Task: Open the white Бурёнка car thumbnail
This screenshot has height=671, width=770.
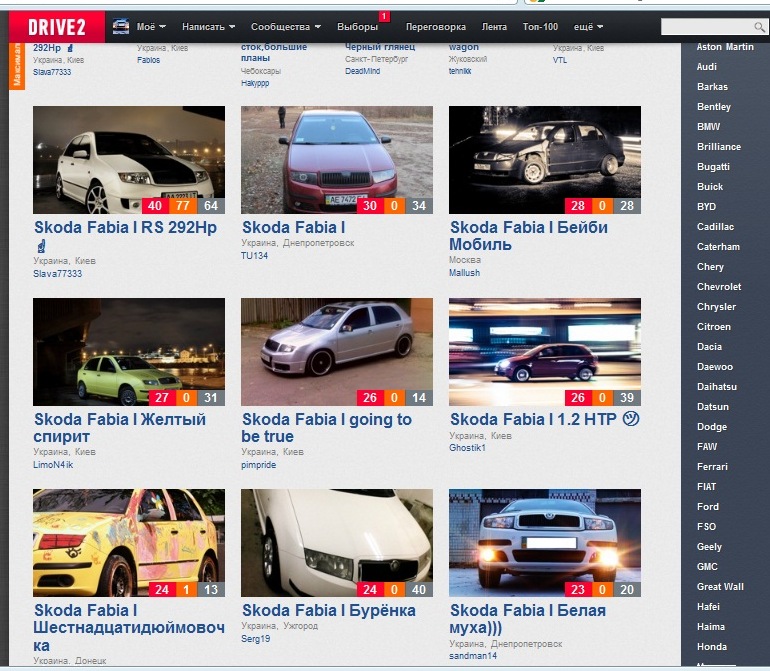Action: [337, 543]
